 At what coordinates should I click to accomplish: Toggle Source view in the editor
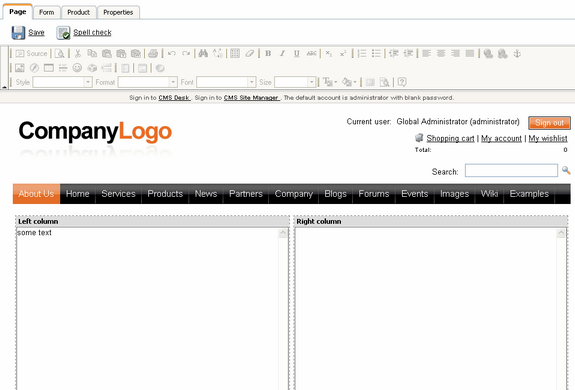(31, 54)
